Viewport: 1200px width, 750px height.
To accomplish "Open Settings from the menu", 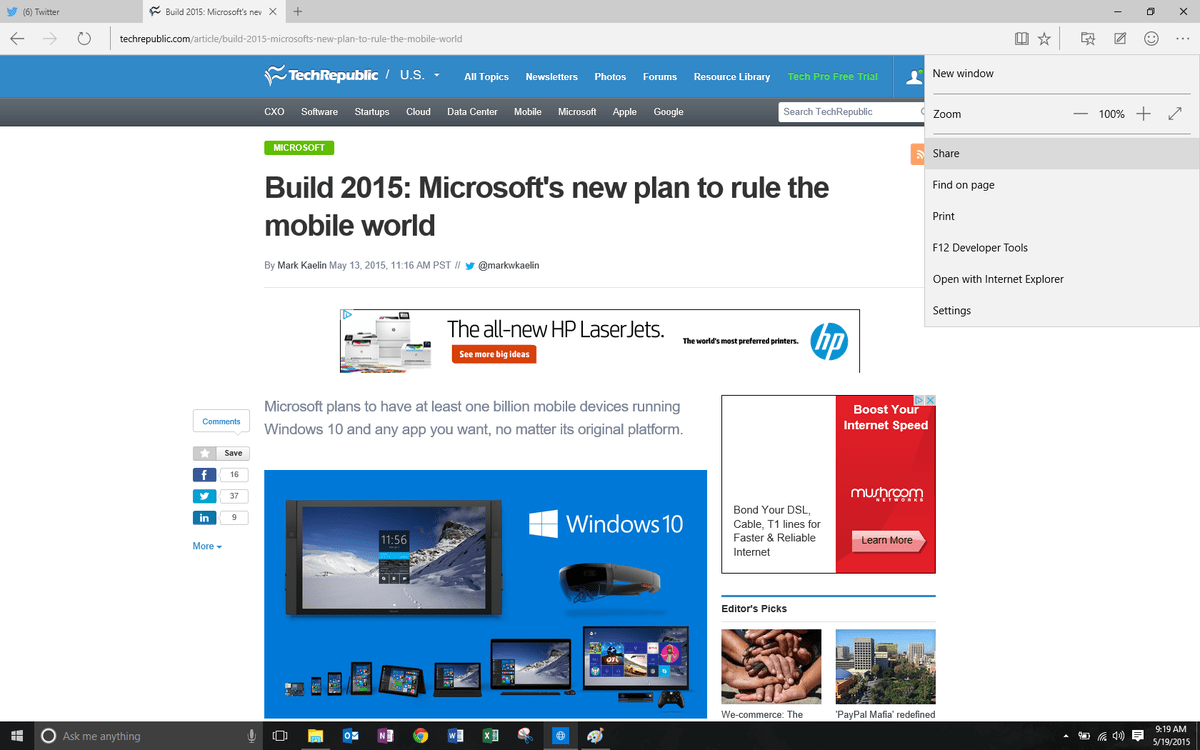I will 951,310.
